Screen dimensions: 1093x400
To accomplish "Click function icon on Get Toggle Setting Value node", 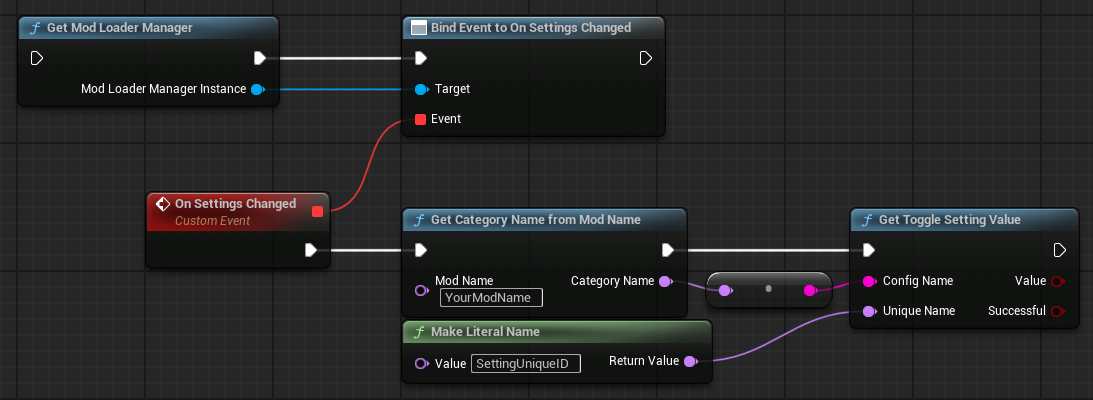I will pyautogui.click(x=867, y=220).
